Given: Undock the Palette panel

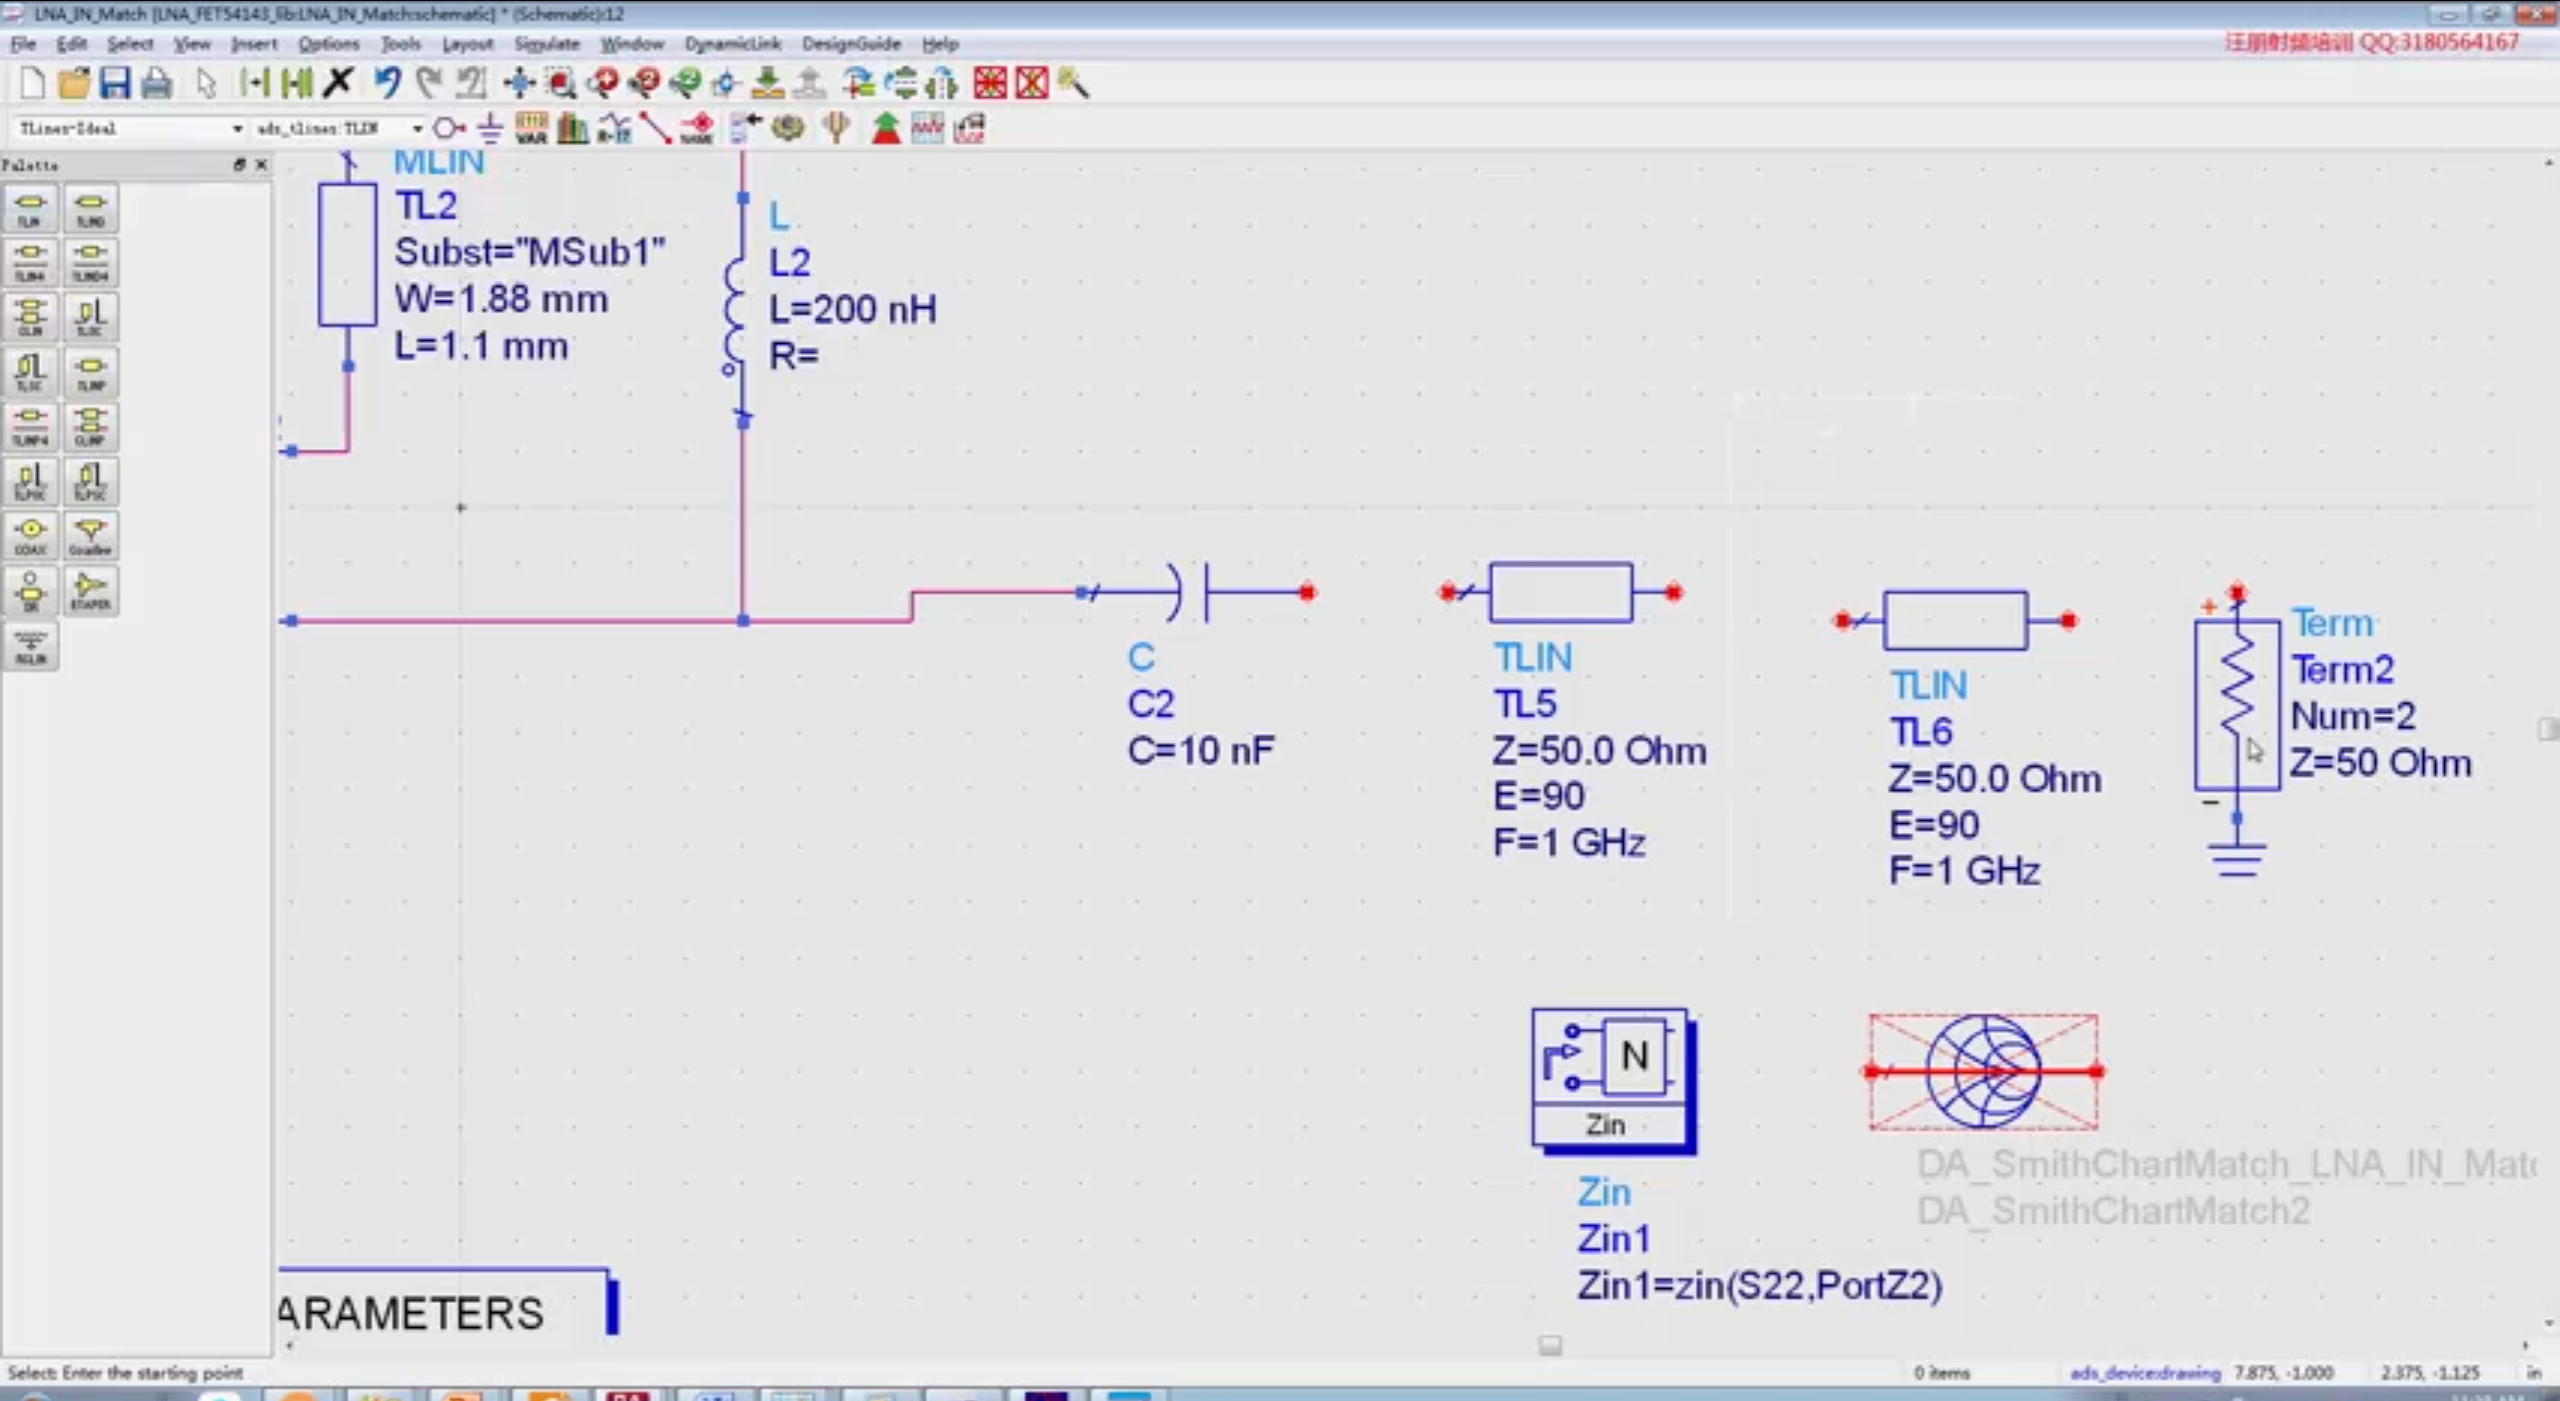Looking at the screenshot, I should 239,165.
